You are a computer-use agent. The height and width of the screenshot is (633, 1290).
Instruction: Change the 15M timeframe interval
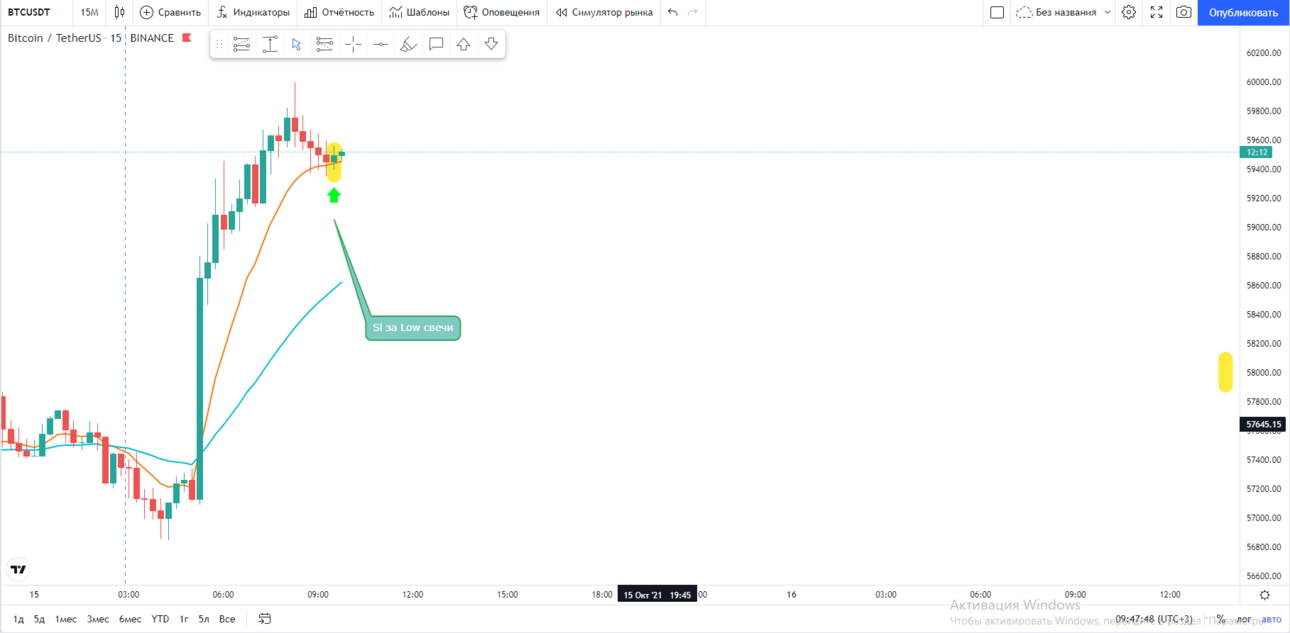(x=89, y=12)
